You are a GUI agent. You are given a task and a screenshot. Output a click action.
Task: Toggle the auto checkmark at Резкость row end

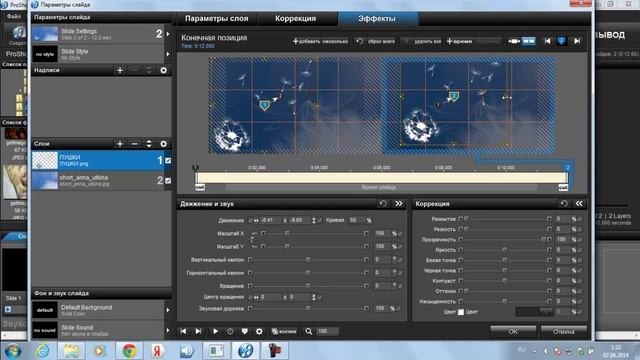[x=580, y=229]
